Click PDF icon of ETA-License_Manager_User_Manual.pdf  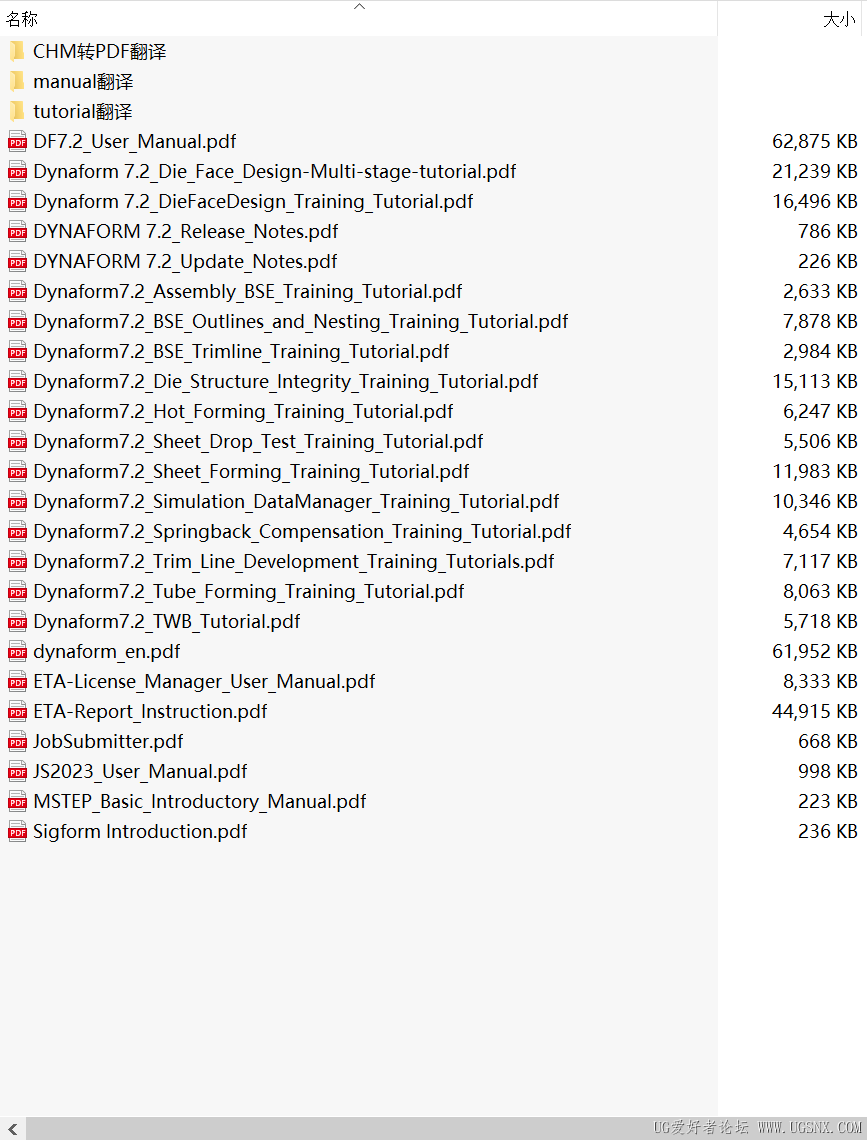pos(17,681)
